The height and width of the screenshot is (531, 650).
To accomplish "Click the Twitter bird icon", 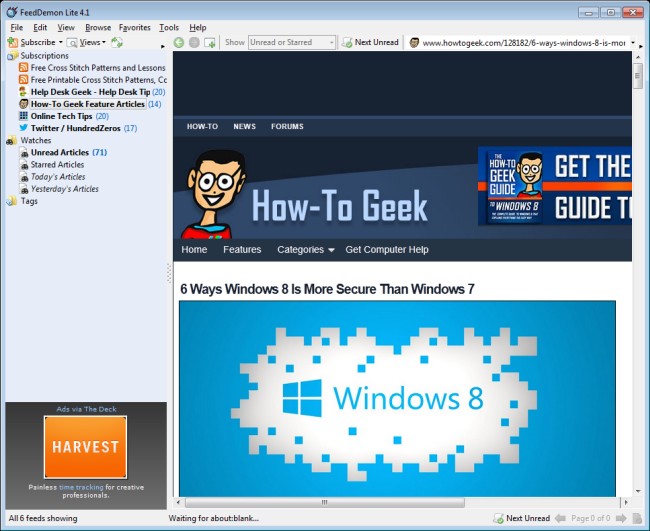I will click(24, 128).
